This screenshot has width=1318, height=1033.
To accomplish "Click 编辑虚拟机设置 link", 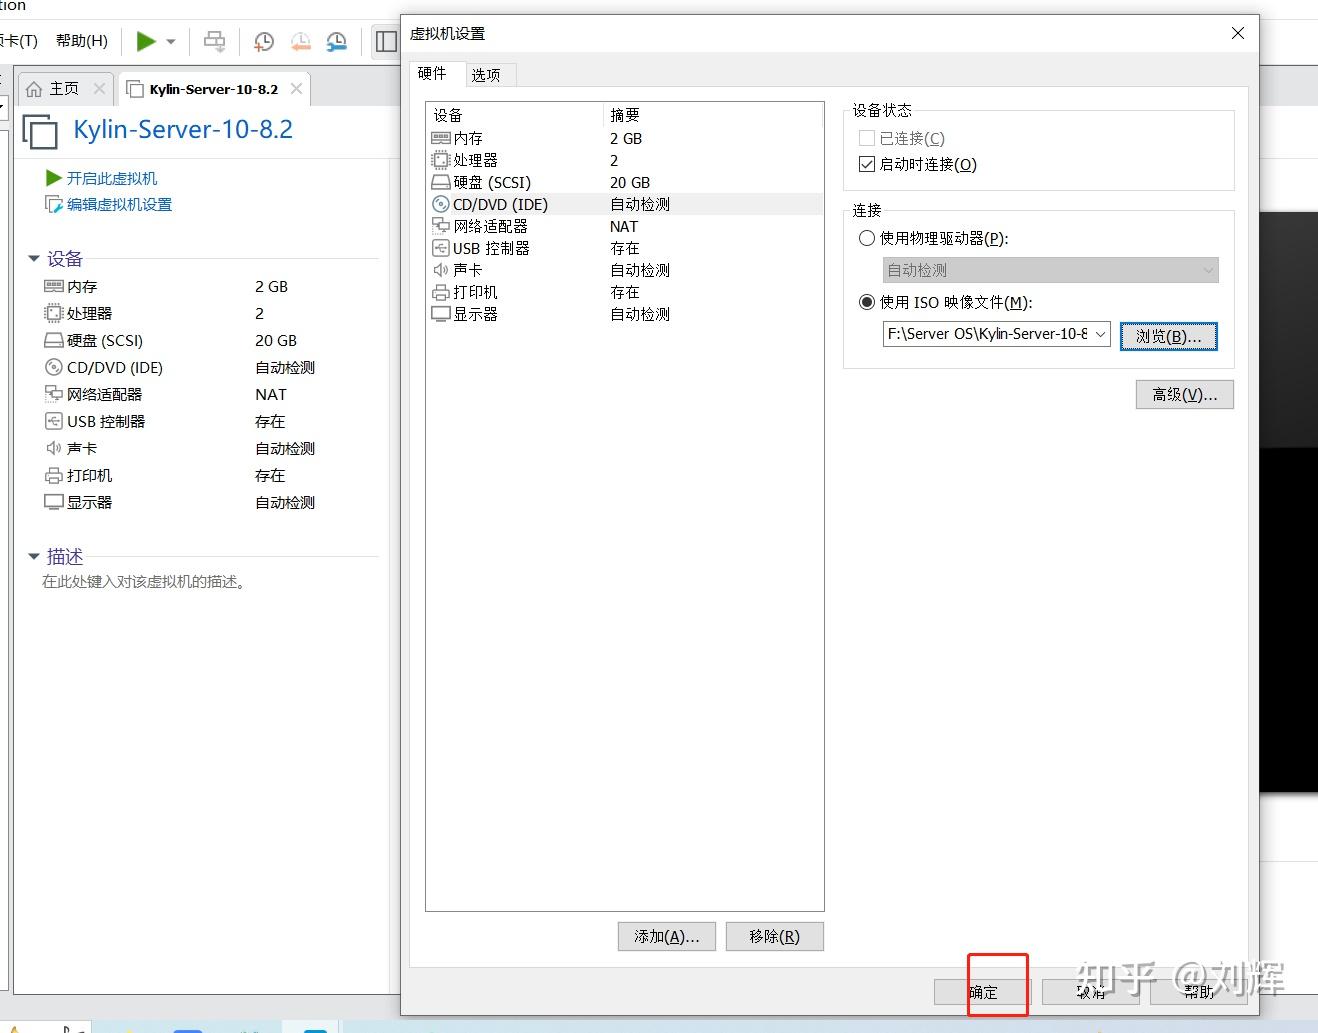I will pyautogui.click(x=119, y=204).
